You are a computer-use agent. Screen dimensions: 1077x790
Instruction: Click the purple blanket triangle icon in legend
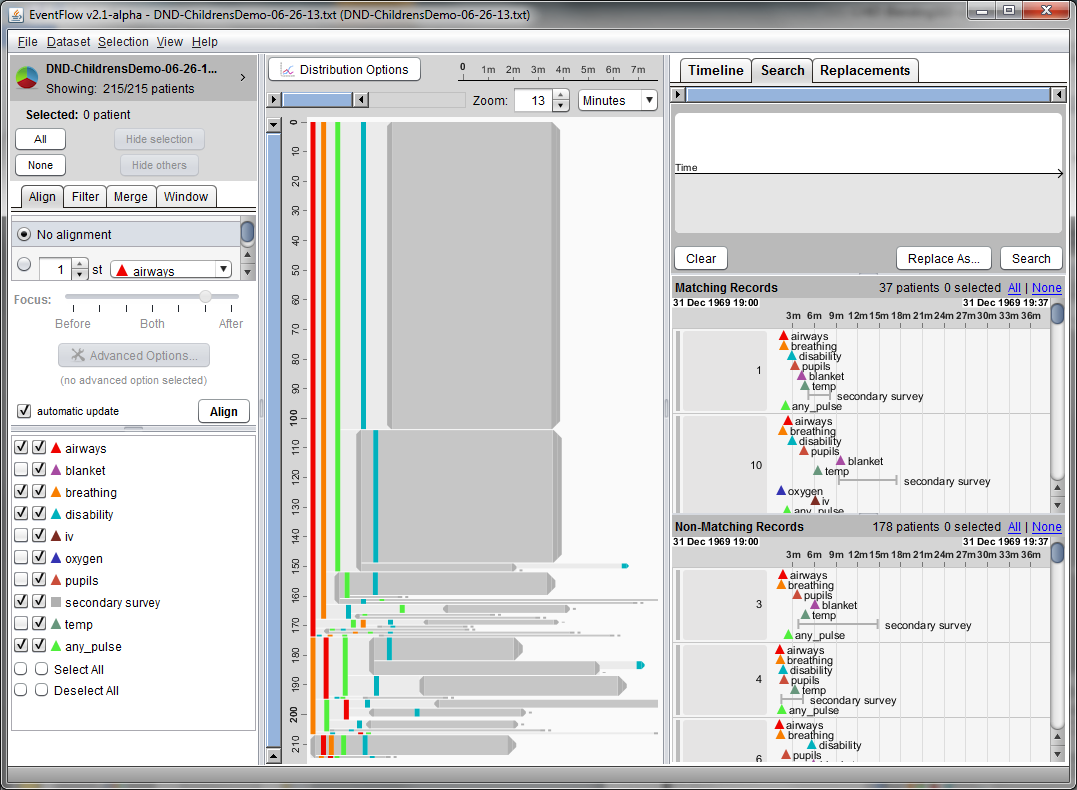point(56,471)
